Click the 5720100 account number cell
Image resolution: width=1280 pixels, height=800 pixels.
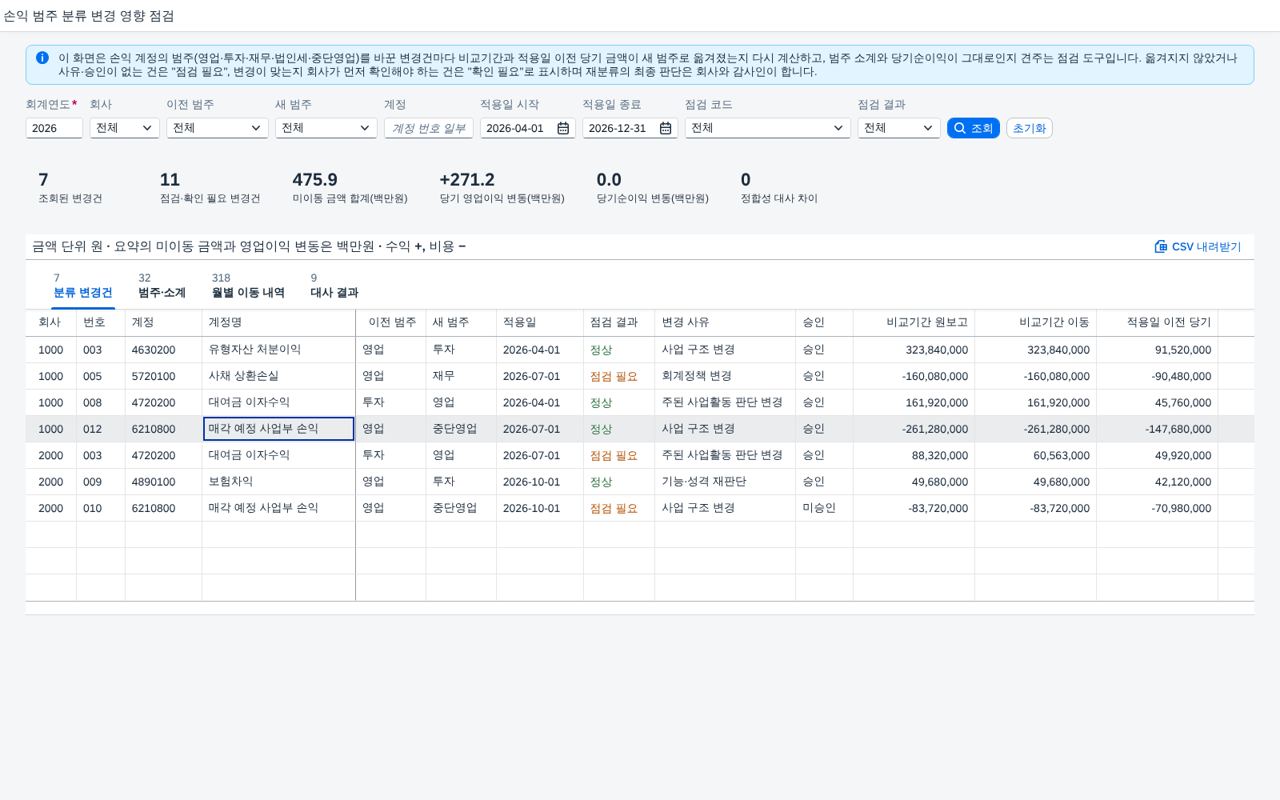(163, 376)
